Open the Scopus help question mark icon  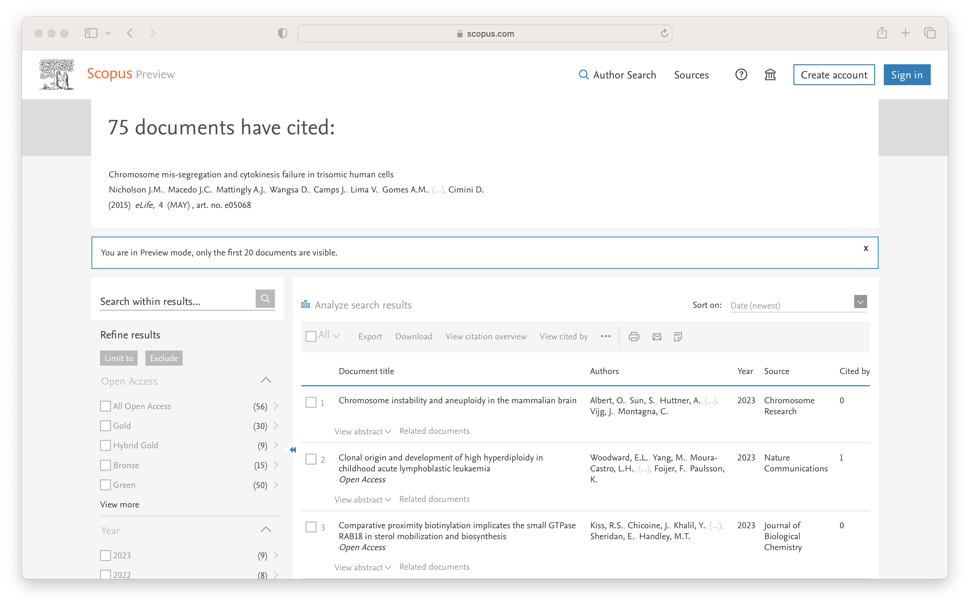(x=741, y=74)
